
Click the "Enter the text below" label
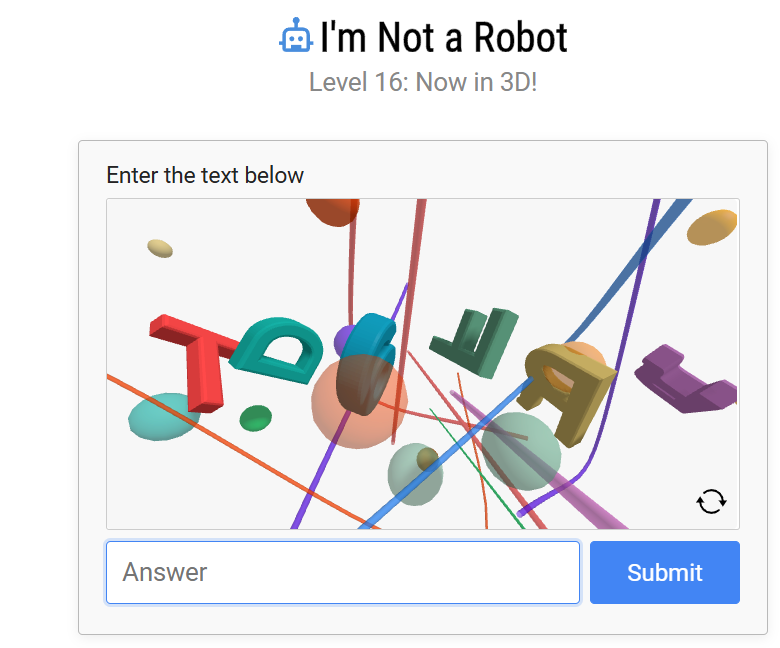pos(205,176)
